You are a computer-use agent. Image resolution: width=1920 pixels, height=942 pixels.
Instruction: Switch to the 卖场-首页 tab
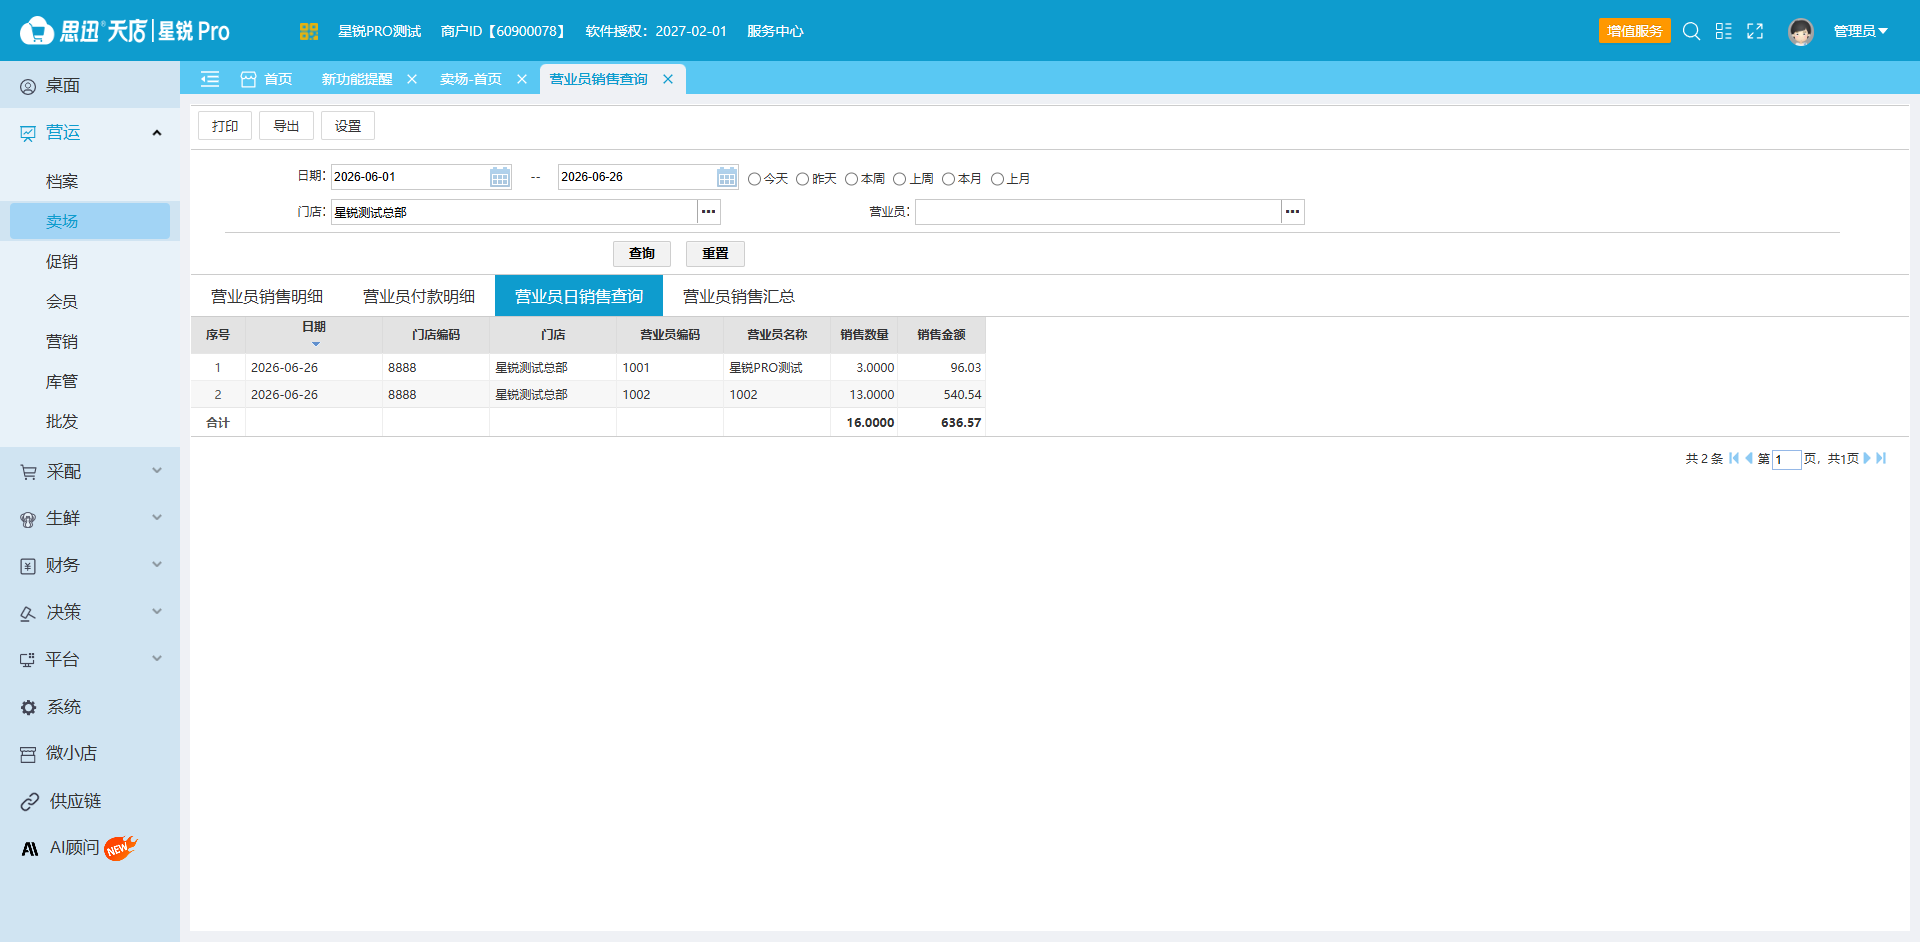click(471, 79)
